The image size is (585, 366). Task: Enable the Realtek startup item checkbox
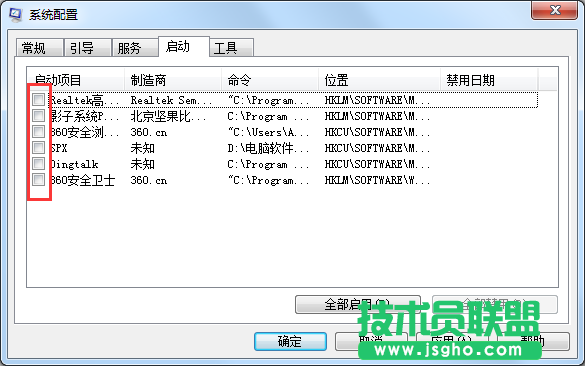[x=38, y=100]
